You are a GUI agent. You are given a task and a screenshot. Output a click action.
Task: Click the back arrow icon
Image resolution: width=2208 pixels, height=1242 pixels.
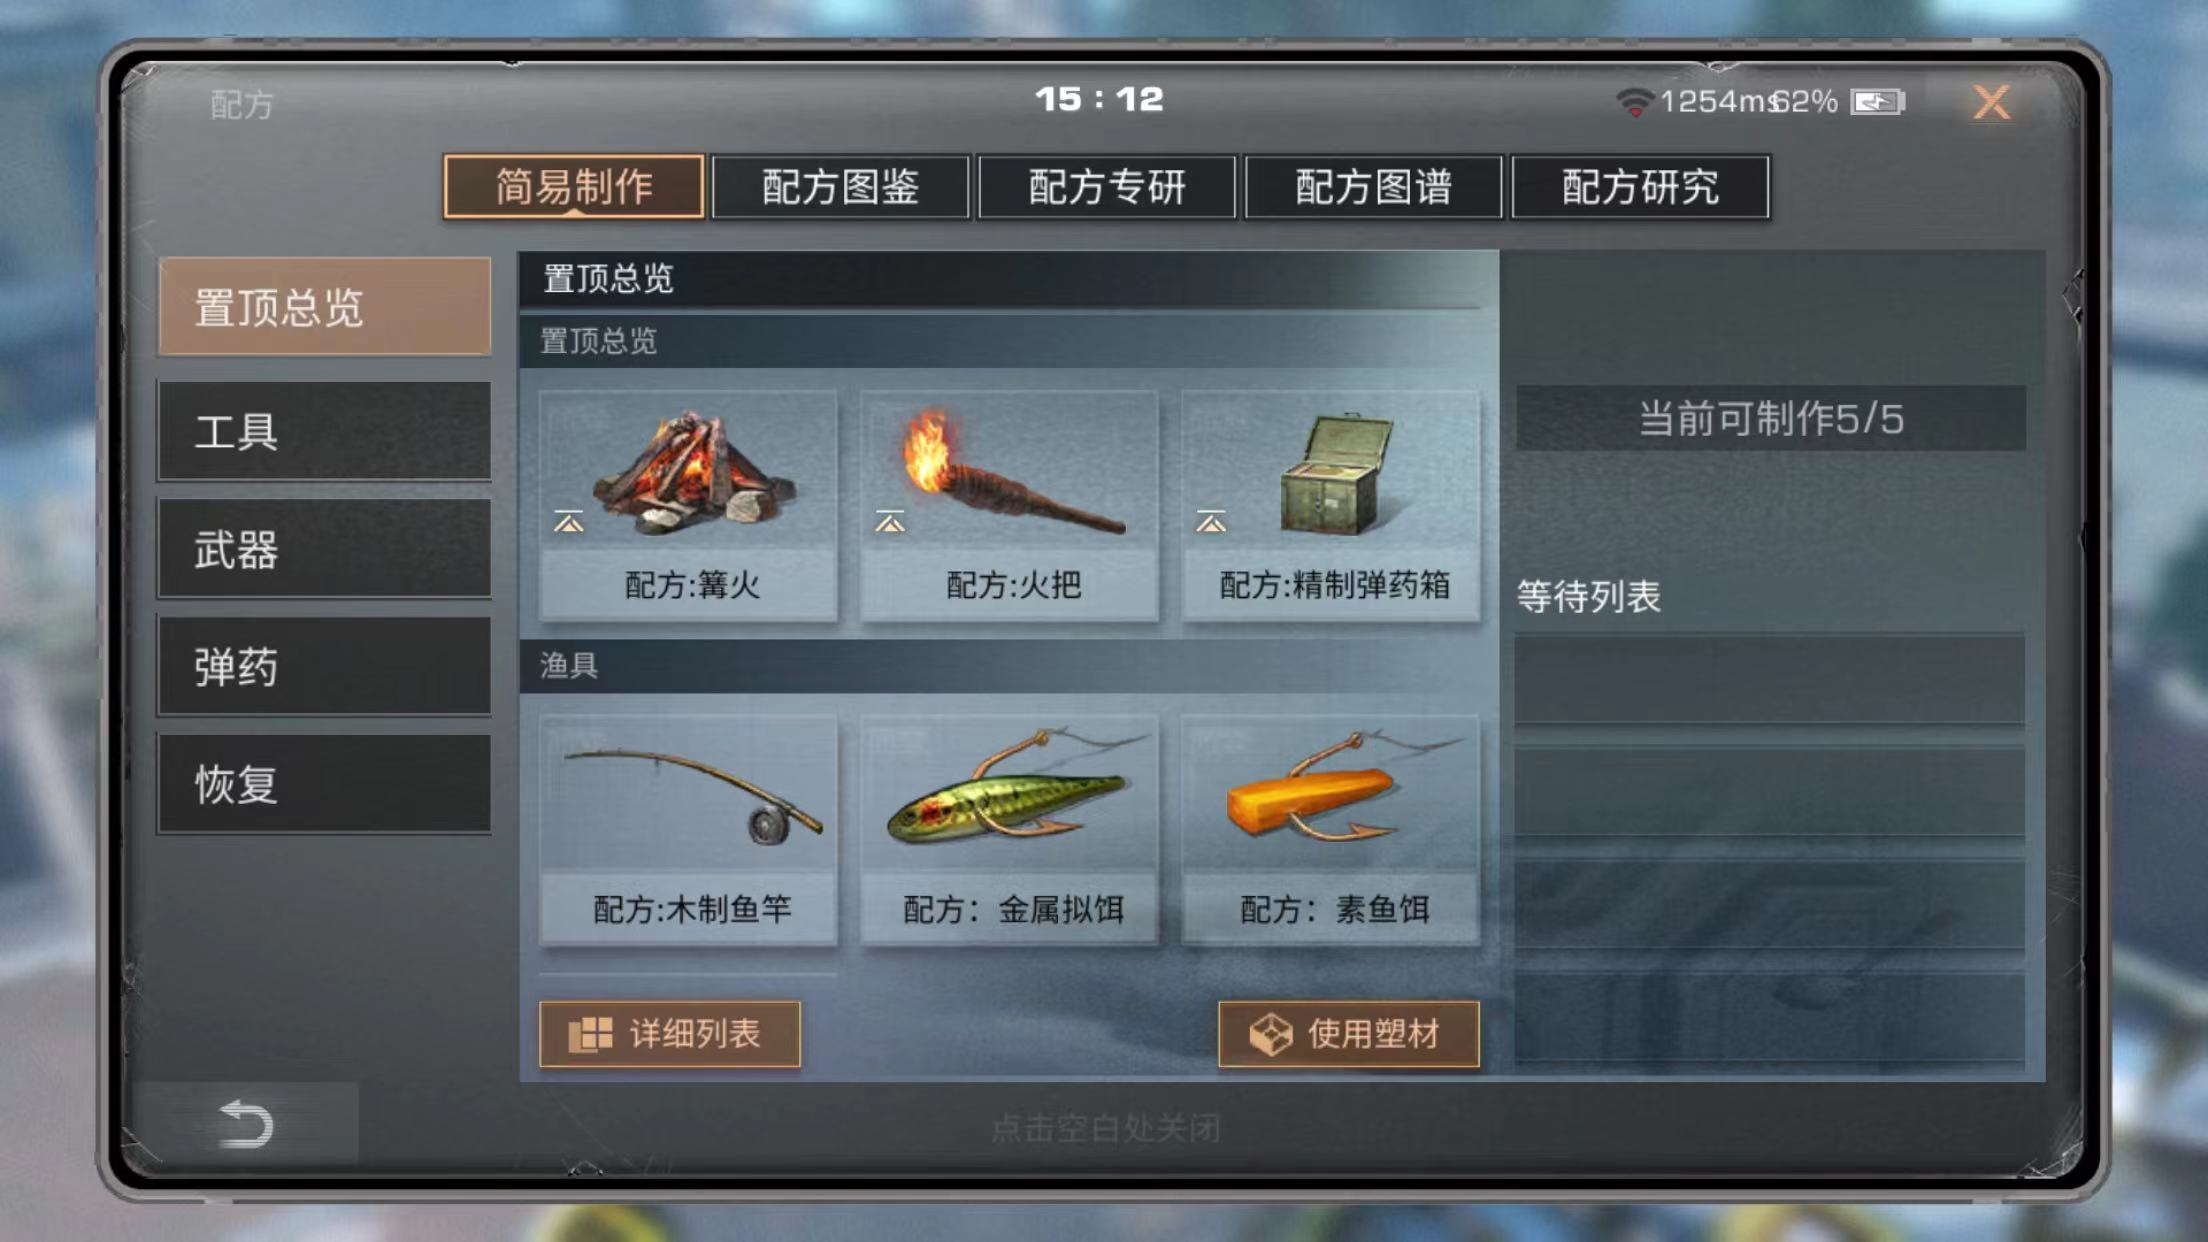click(x=246, y=1123)
